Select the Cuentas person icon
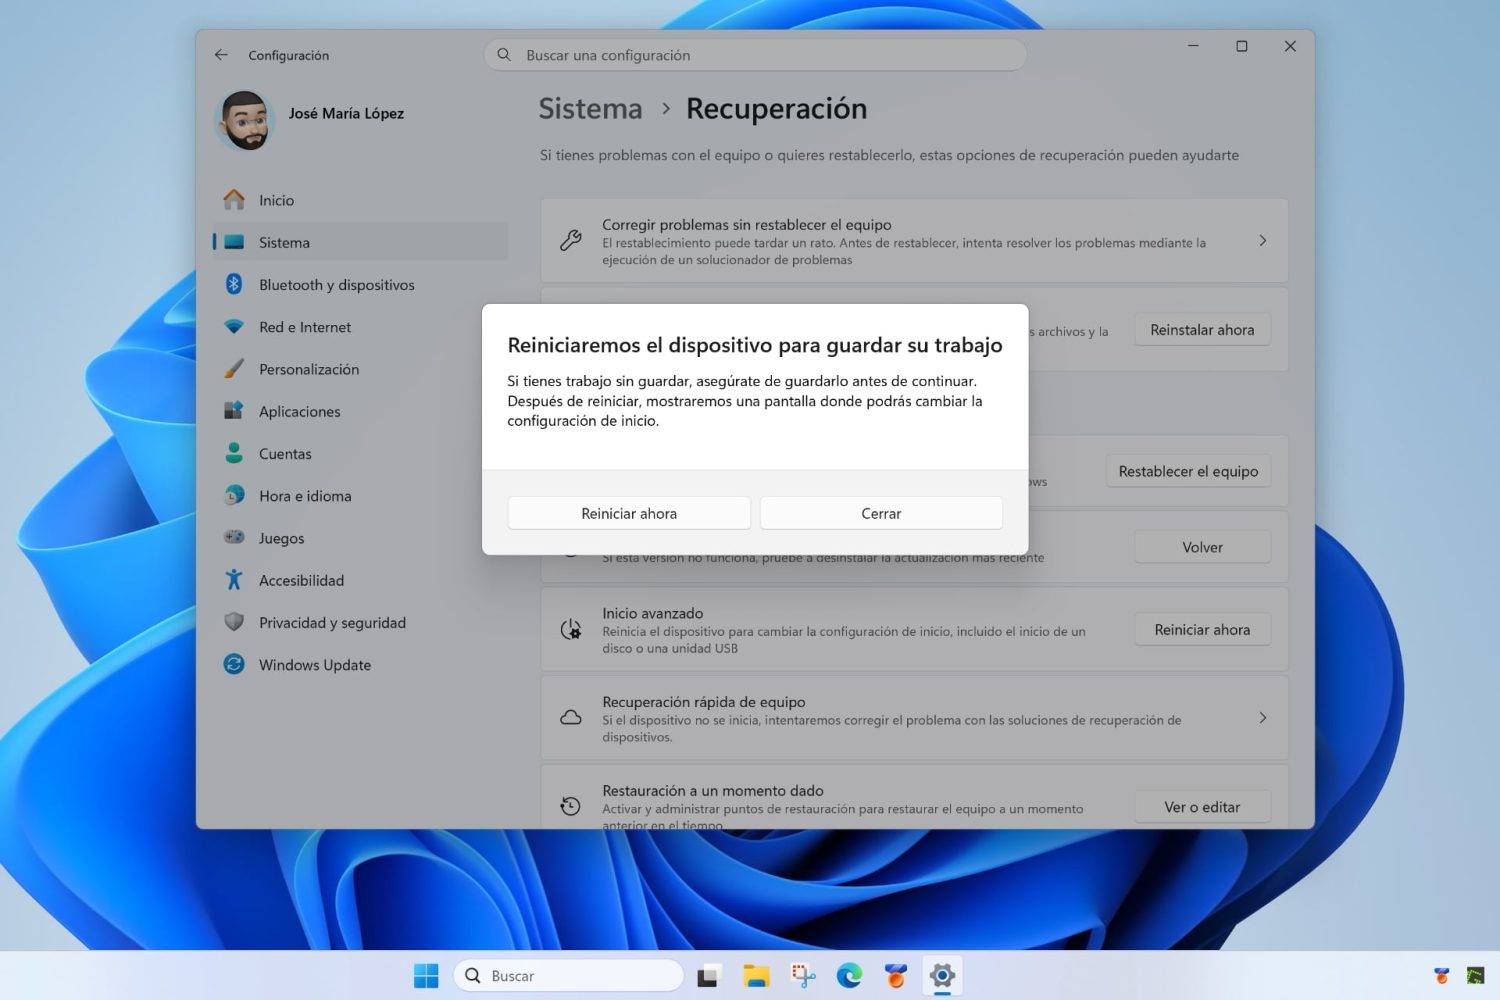 (234, 453)
